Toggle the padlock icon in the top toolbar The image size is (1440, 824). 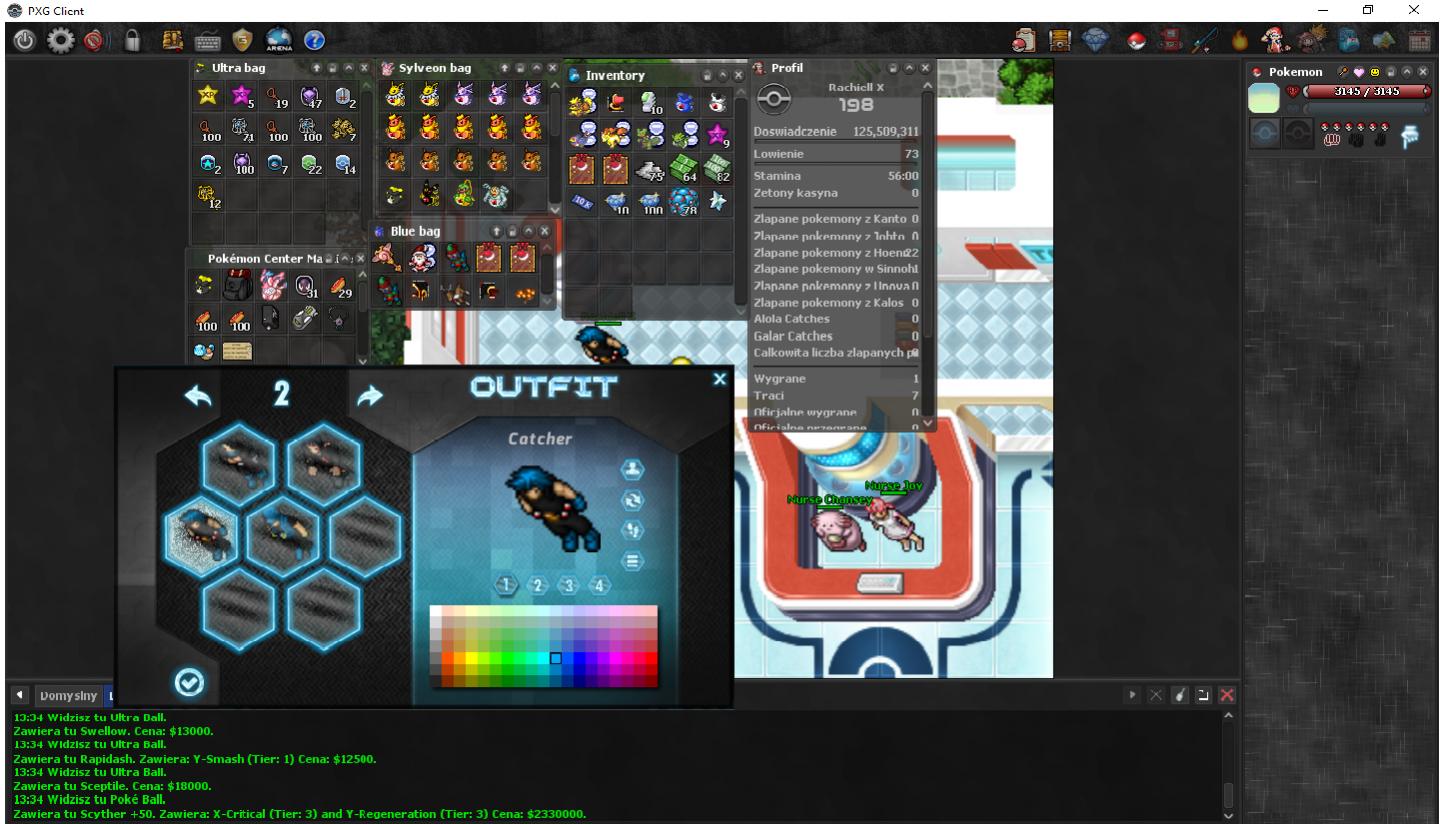132,40
